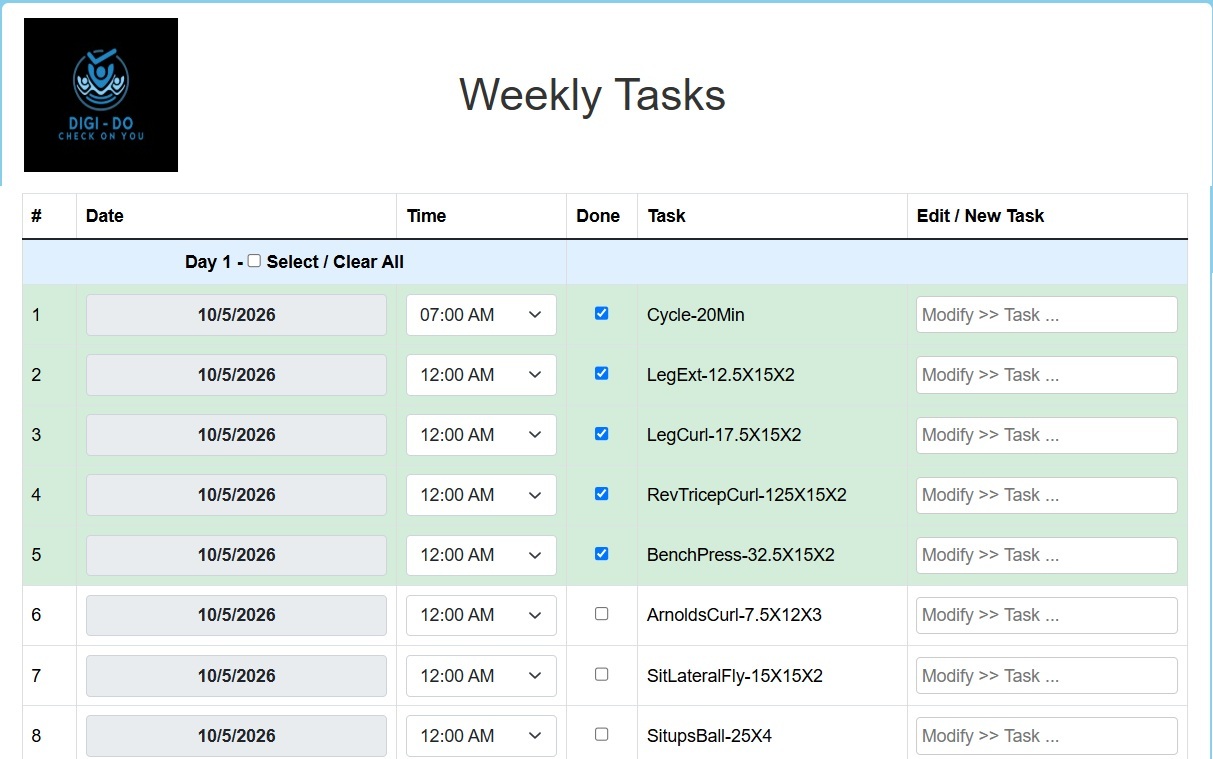1213x759 pixels.
Task: Click the Weekly Tasks heading
Action: [x=592, y=95]
